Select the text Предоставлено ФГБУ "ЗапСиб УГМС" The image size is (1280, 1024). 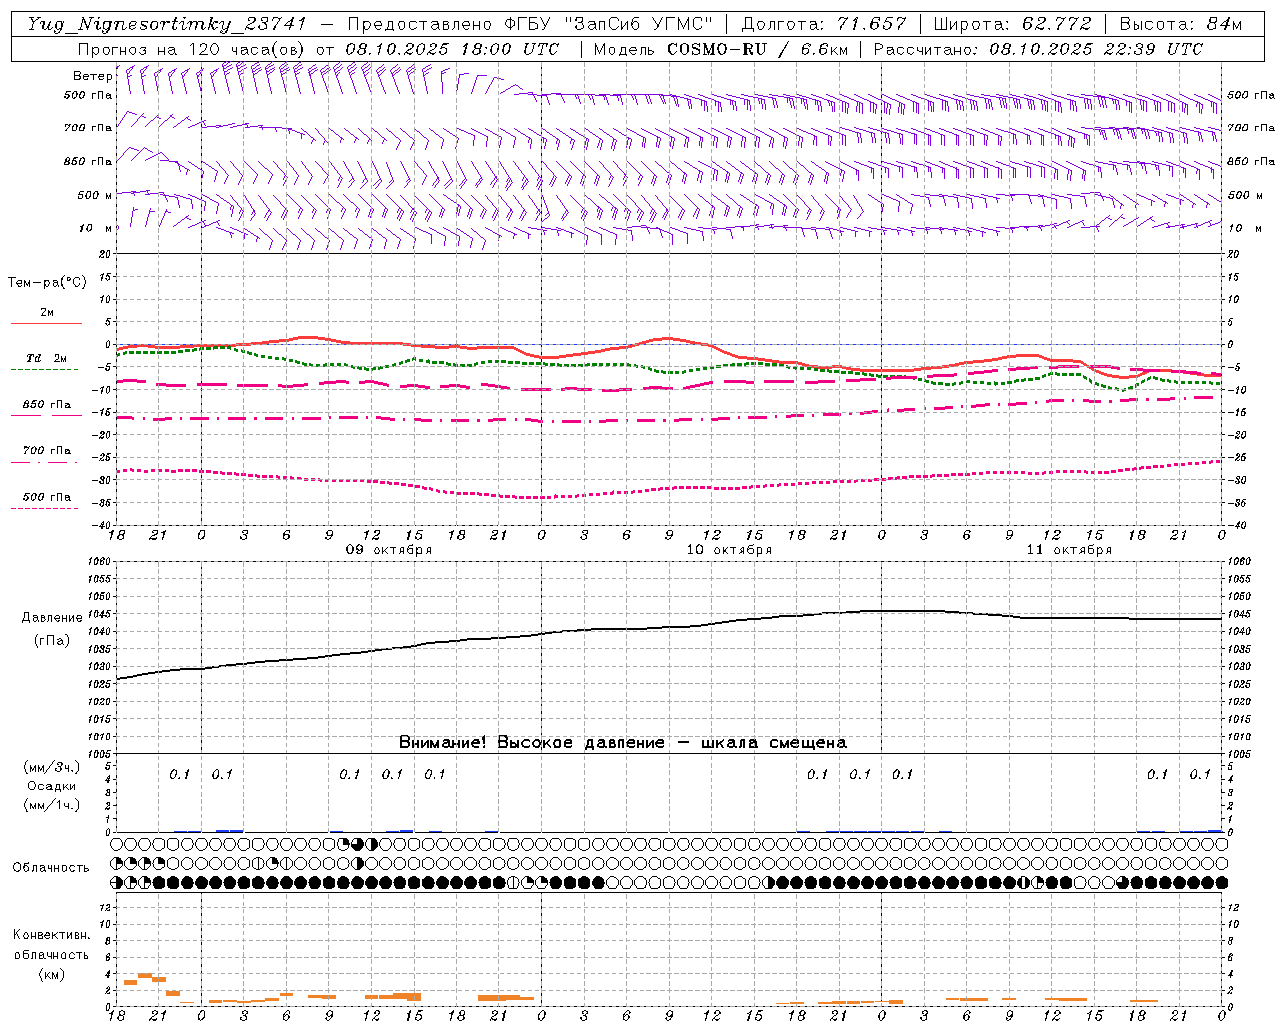(x=530, y=24)
